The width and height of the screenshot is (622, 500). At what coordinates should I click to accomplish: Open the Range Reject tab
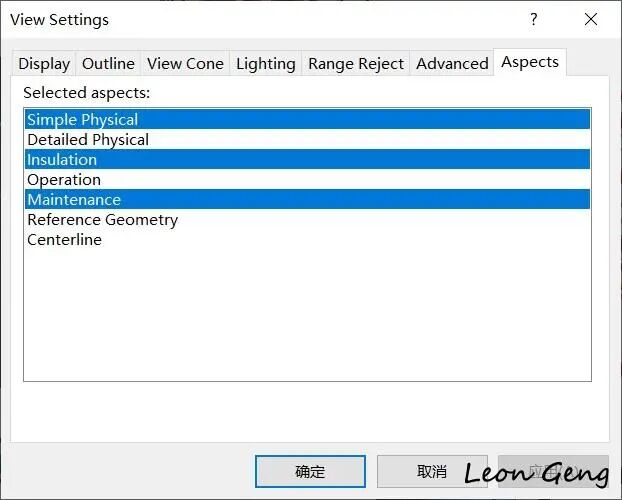356,63
